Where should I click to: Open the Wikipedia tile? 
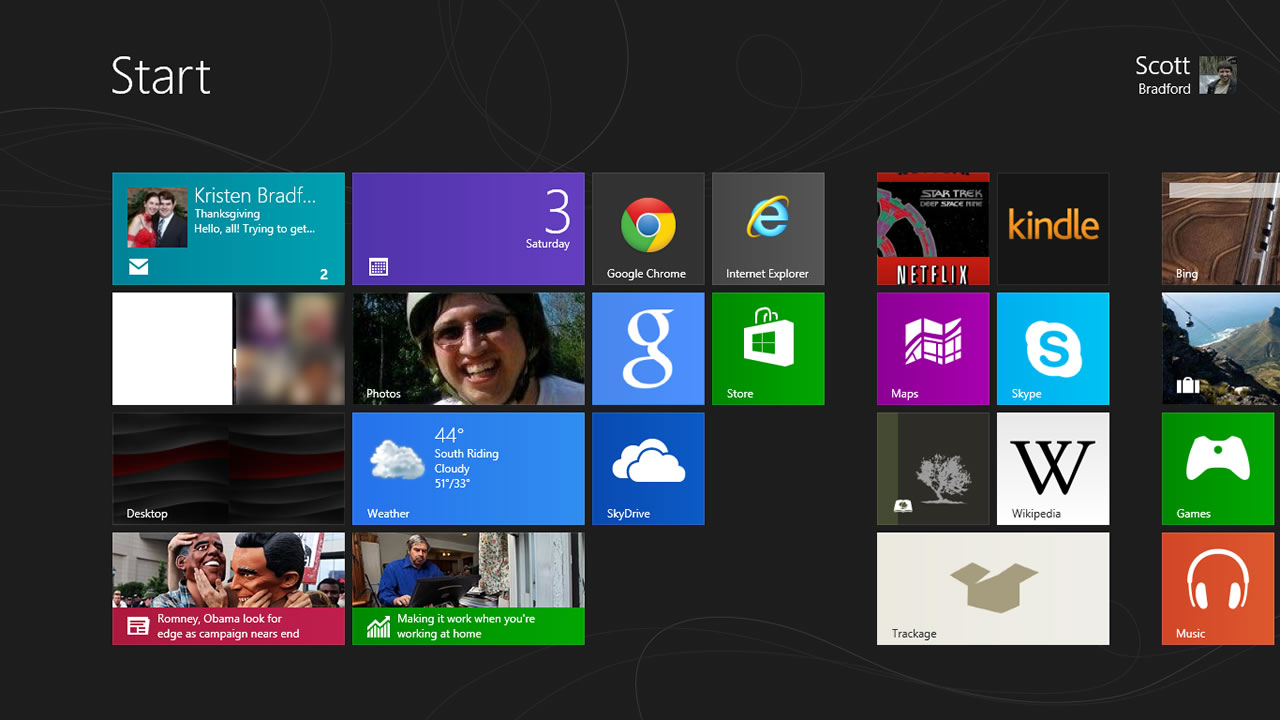pyautogui.click(x=1053, y=468)
